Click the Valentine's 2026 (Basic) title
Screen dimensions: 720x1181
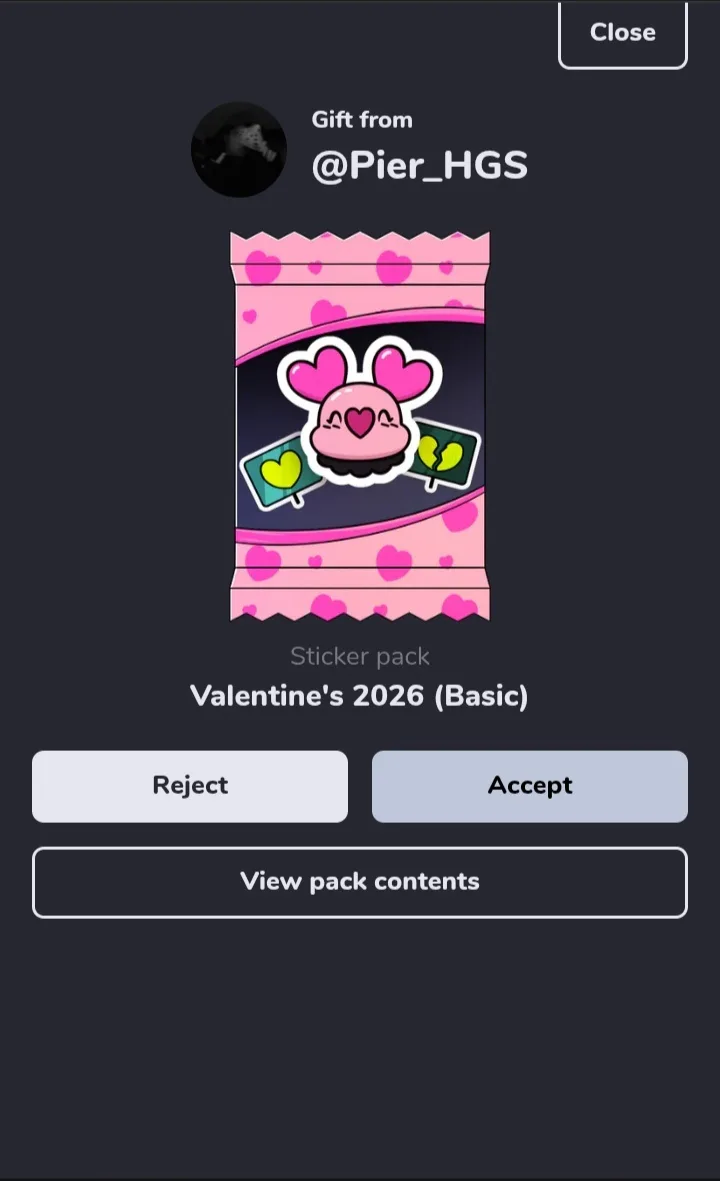click(359, 695)
